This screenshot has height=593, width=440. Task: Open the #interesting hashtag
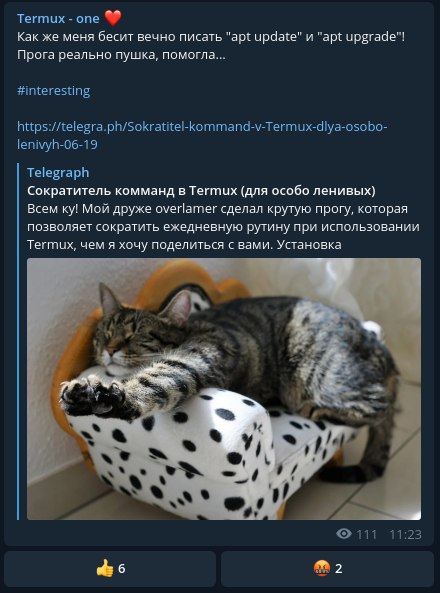54,91
